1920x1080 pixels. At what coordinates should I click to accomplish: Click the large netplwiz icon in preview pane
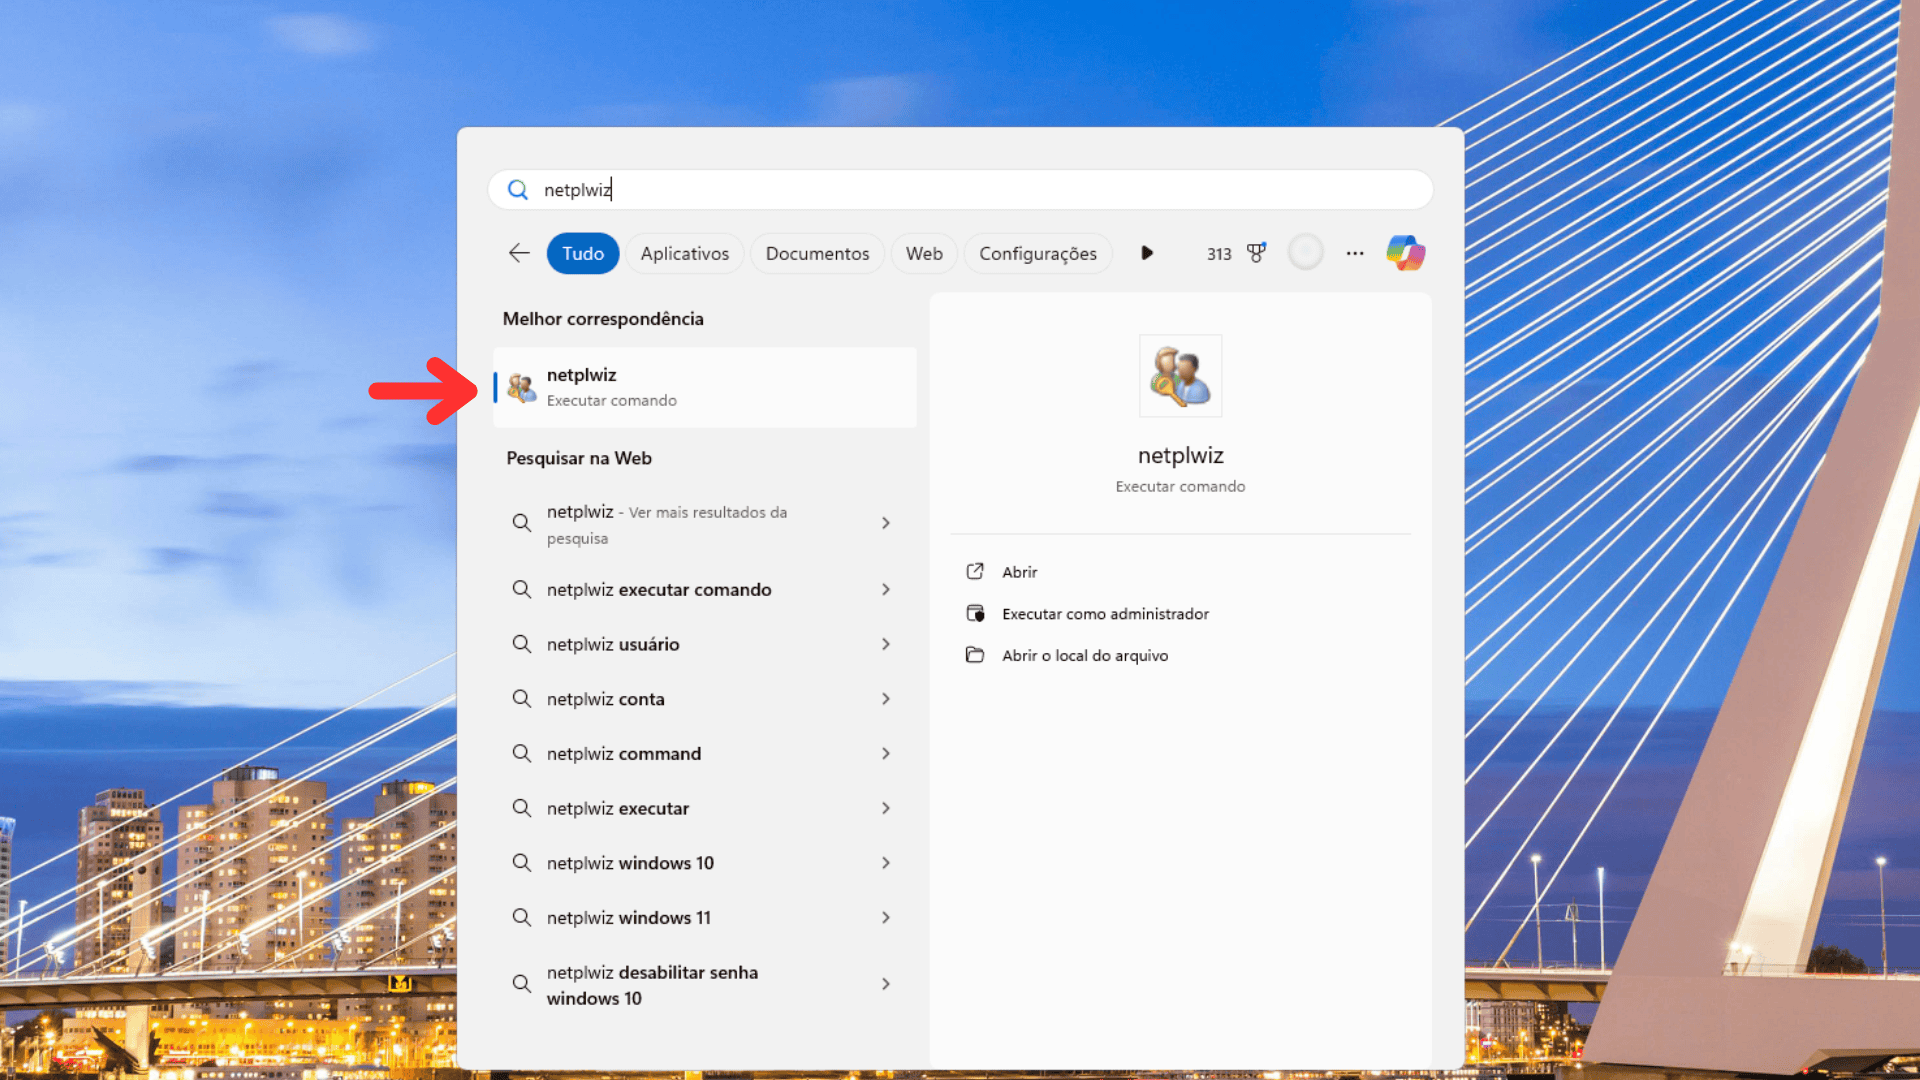point(1180,376)
